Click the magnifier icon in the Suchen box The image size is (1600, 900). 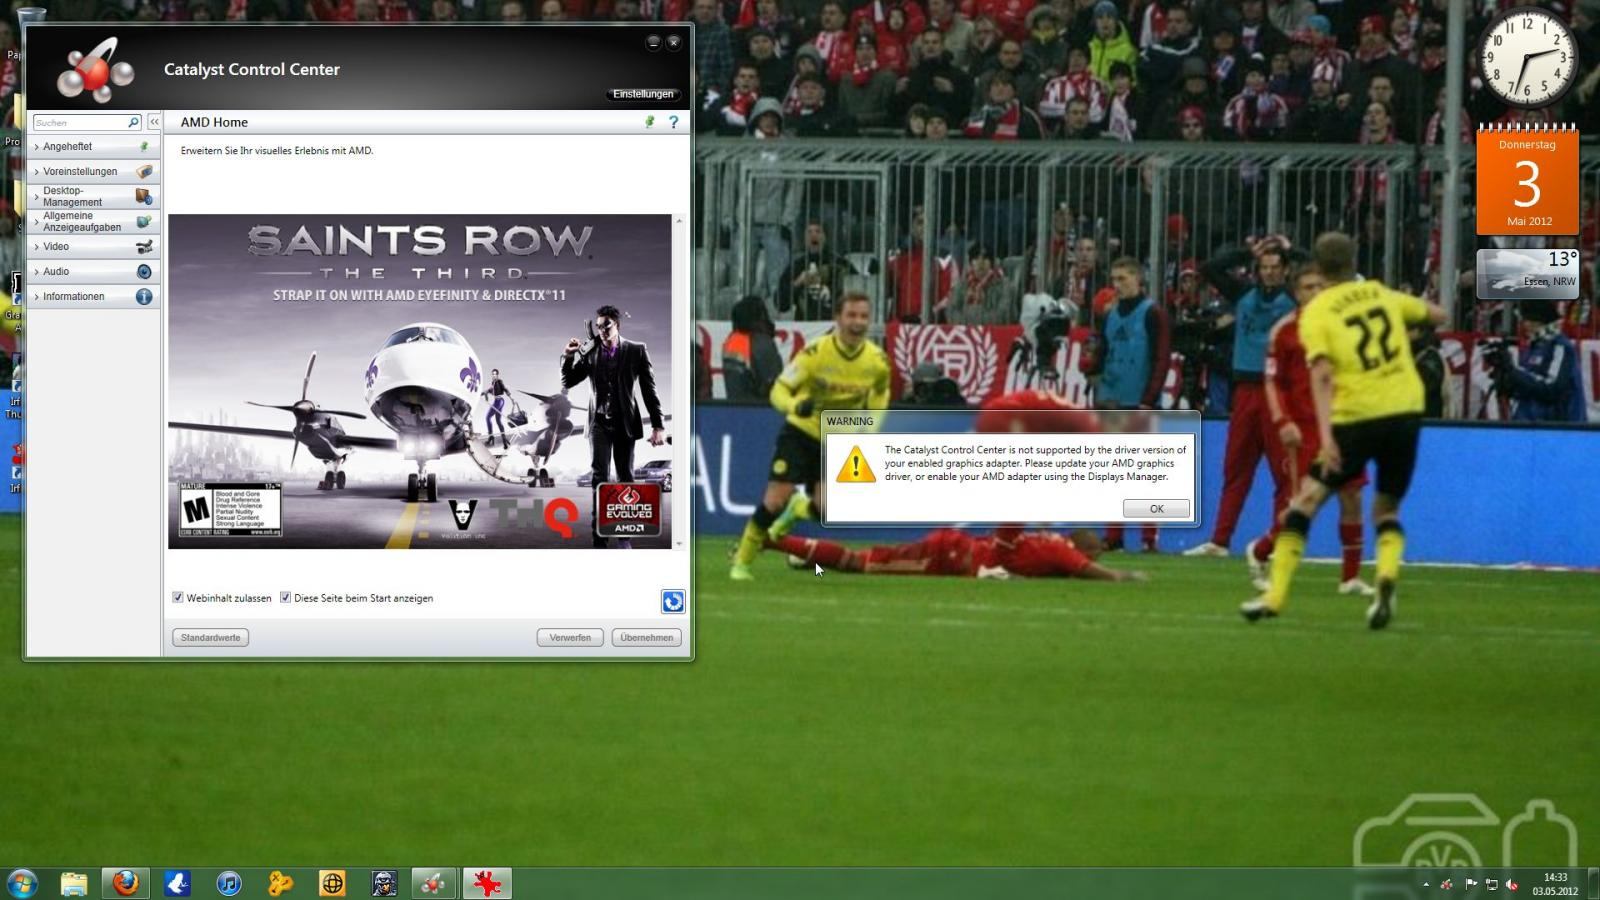click(x=133, y=122)
